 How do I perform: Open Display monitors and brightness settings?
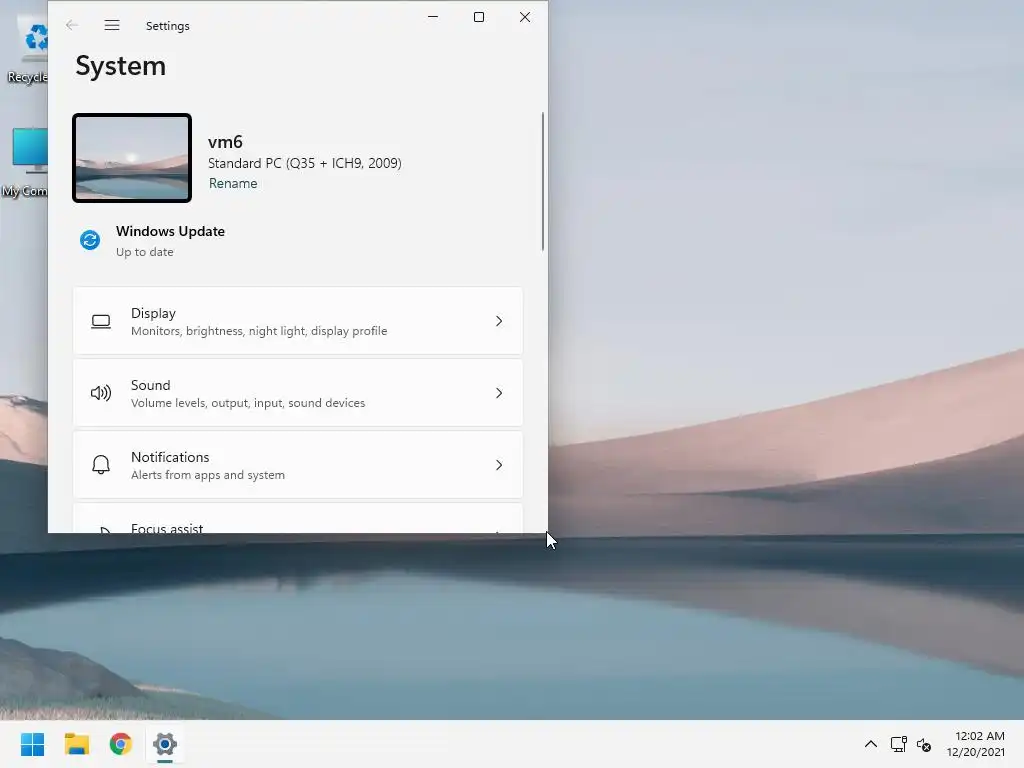coord(298,321)
